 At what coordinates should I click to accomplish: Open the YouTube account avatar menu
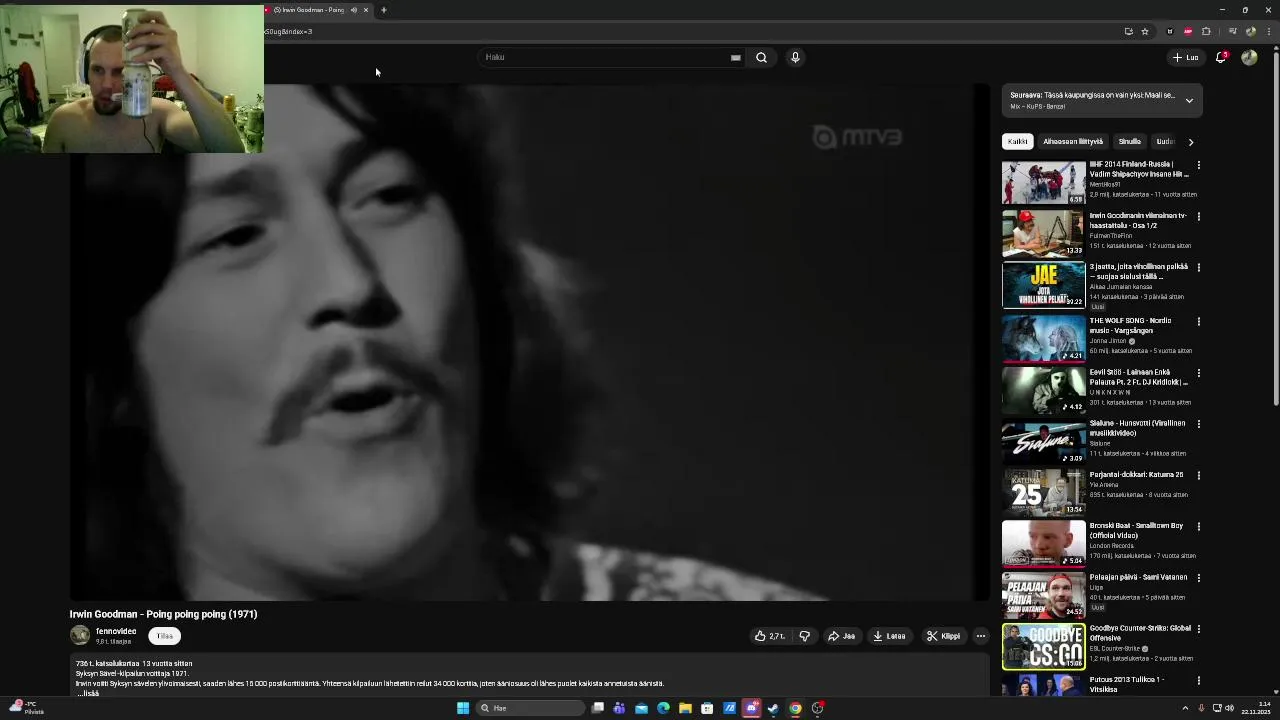coord(1249,57)
